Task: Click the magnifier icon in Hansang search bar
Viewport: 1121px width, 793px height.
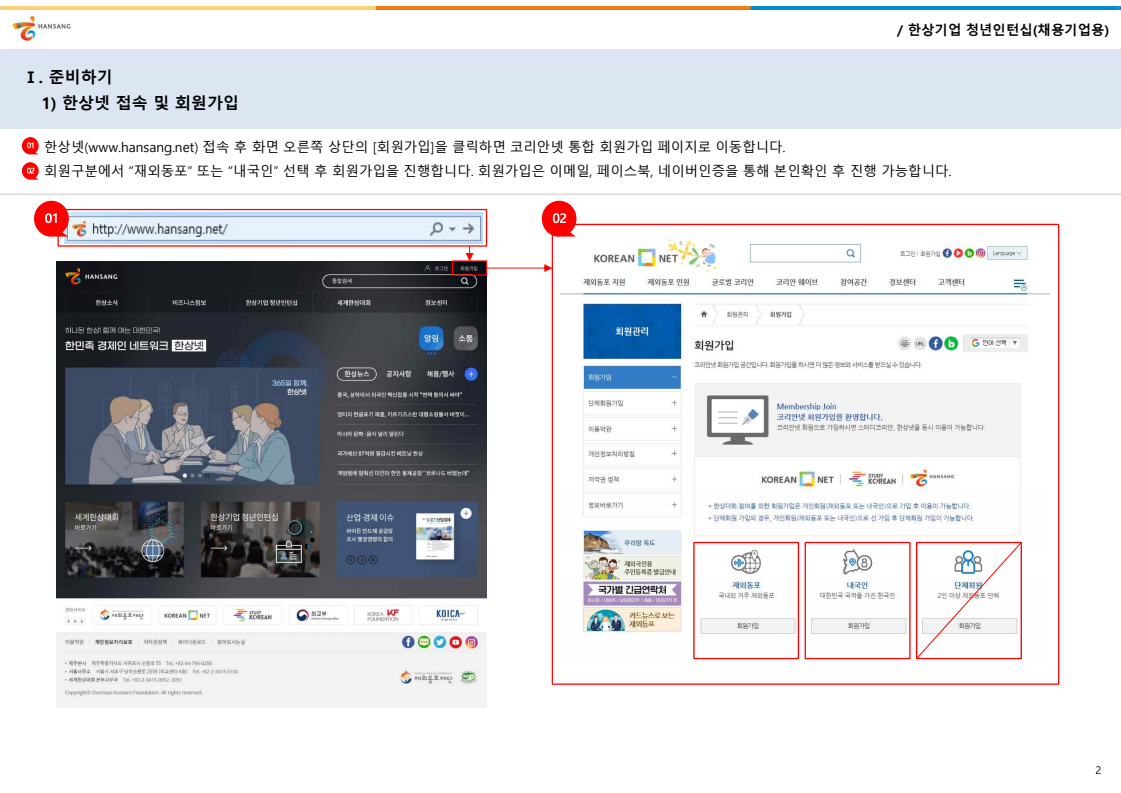Action: (x=463, y=282)
